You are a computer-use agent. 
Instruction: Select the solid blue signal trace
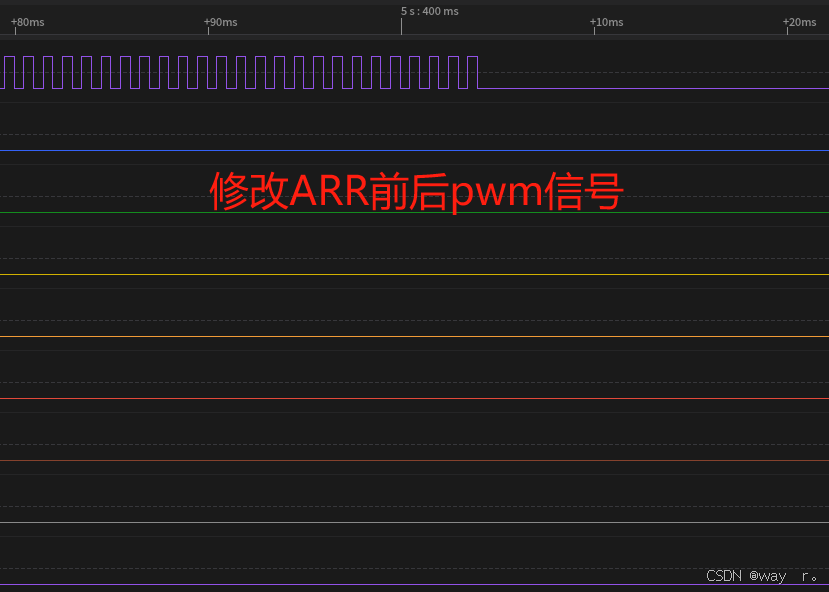tap(400, 148)
